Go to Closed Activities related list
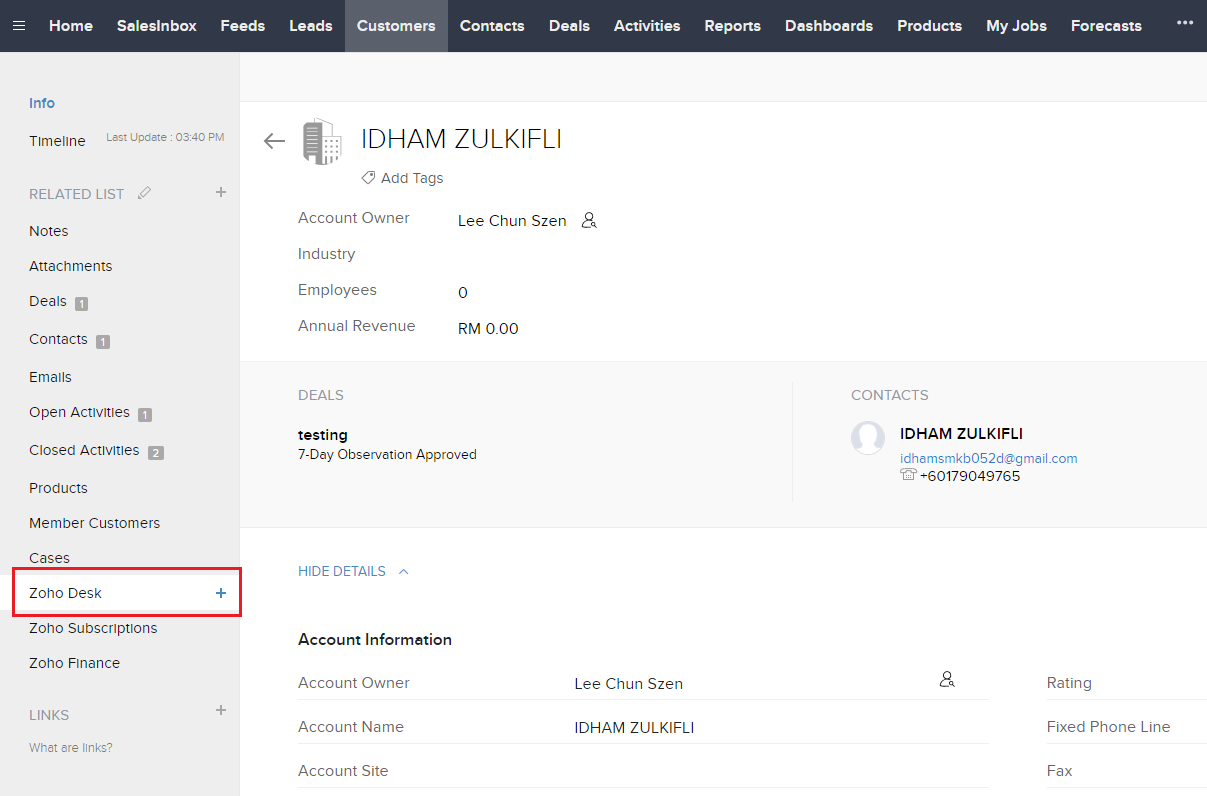This screenshot has width=1207, height=796. (x=84, y=450)
